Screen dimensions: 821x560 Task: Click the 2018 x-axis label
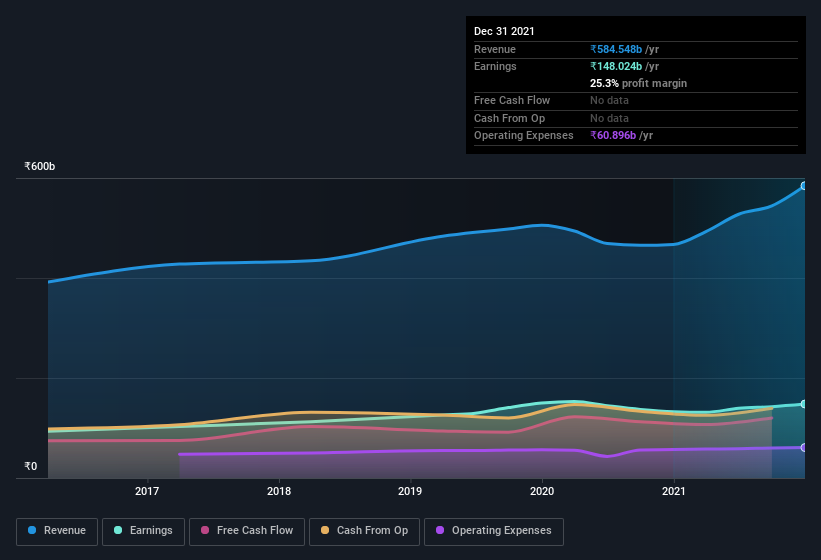click(x=279, y=491)
